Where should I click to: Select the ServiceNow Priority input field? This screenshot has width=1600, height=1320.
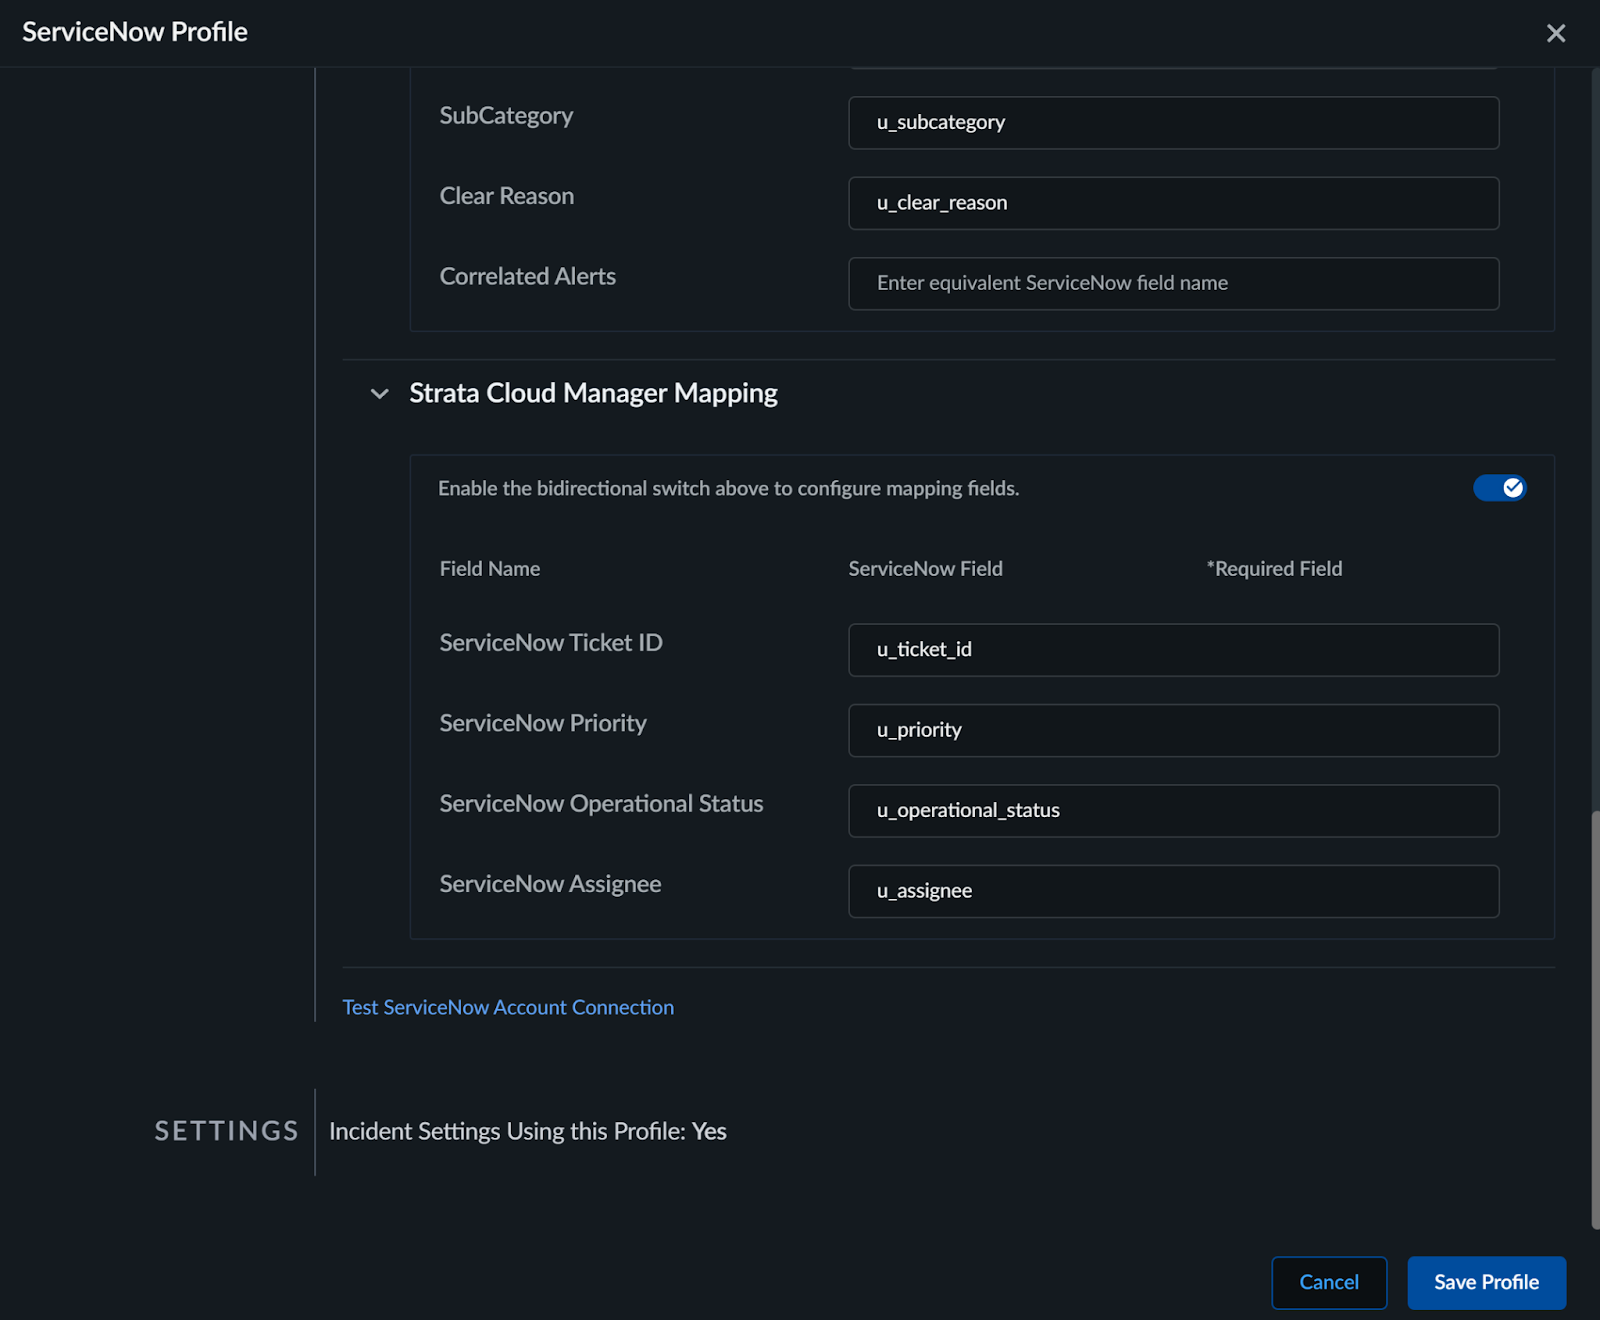click(x=1172, y=730)
